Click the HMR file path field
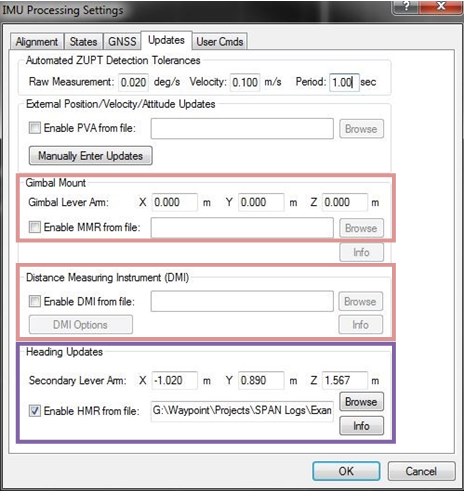Screen dimensions: 464x496 click(x=242, y=411)
